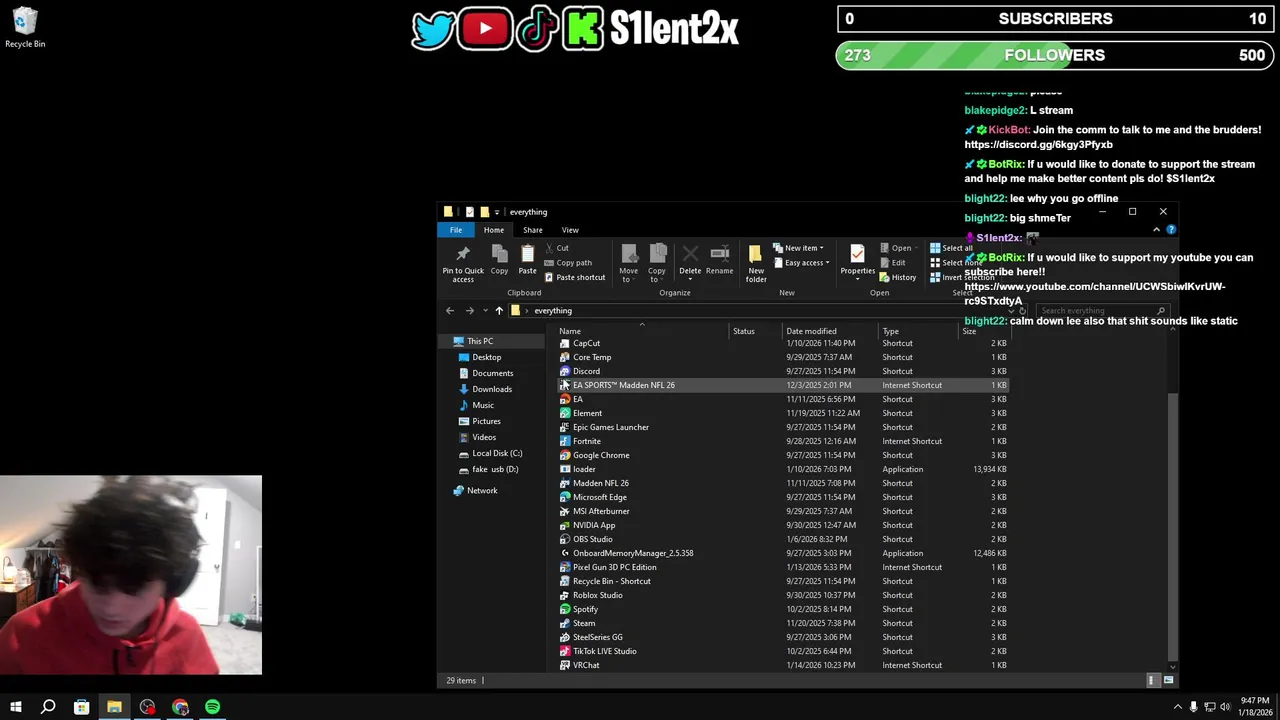Switch to the Home ribbon tab

(494, 230)
